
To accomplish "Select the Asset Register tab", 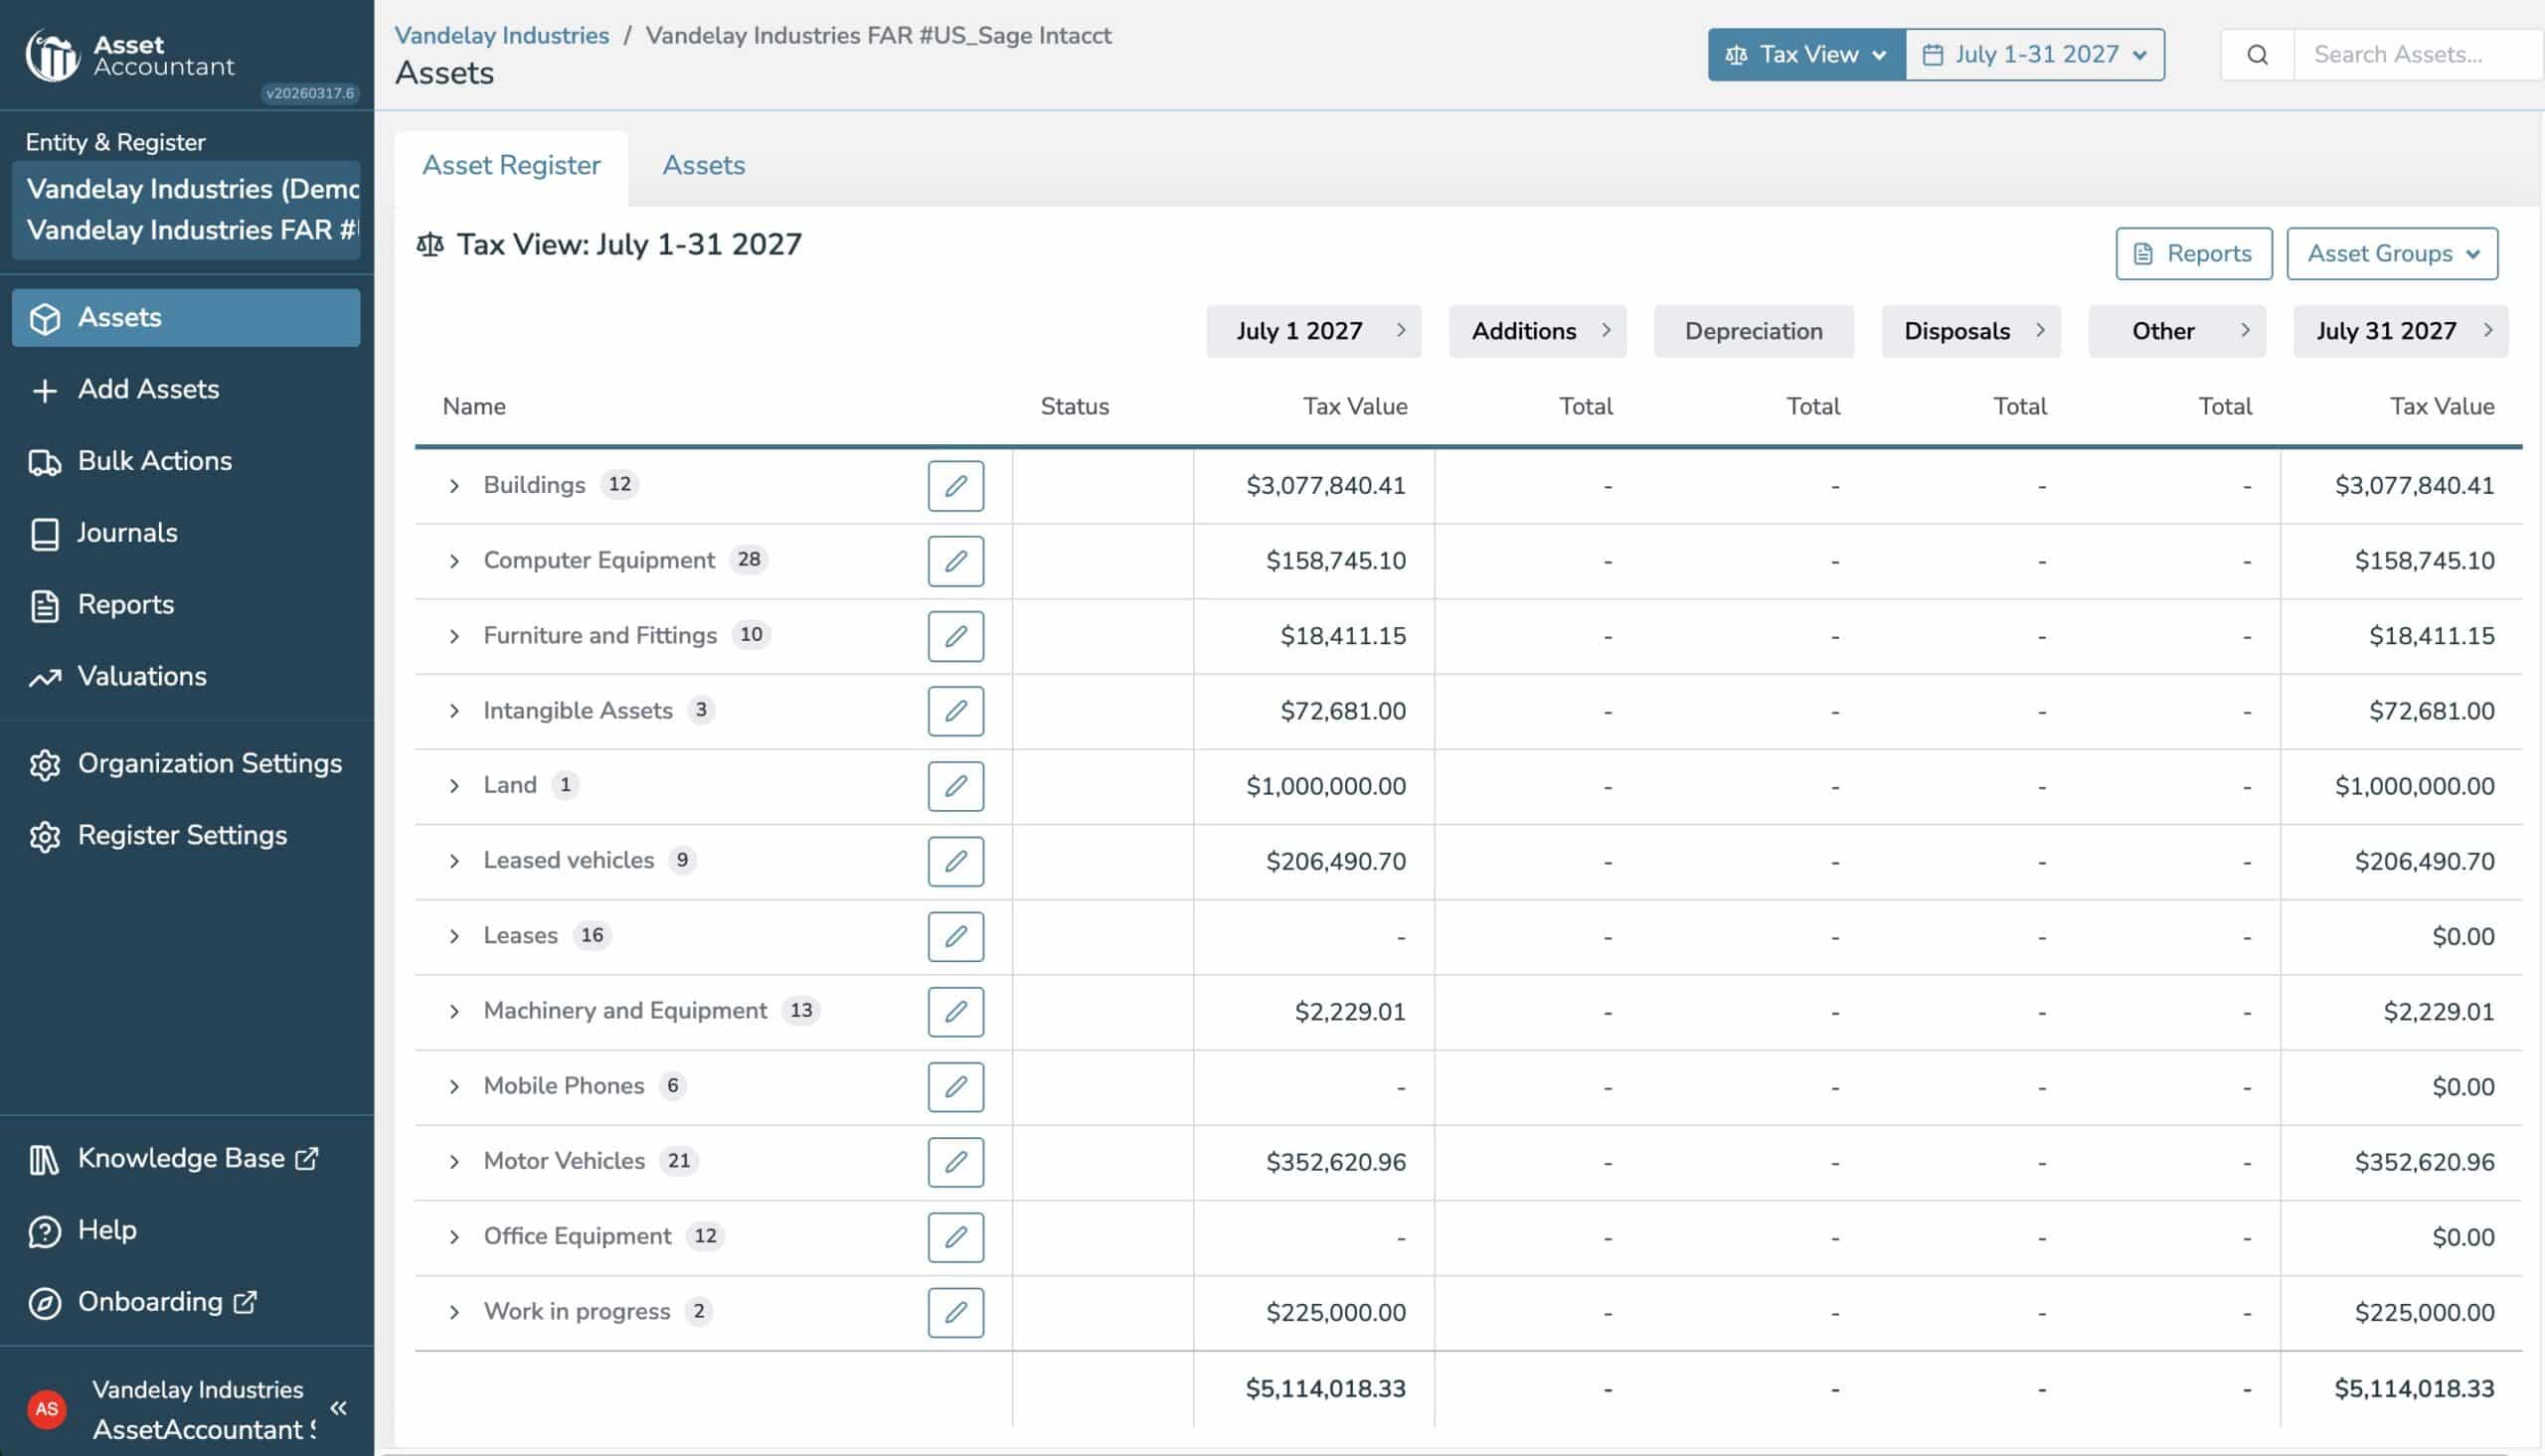I will click(x=511, y=166).
